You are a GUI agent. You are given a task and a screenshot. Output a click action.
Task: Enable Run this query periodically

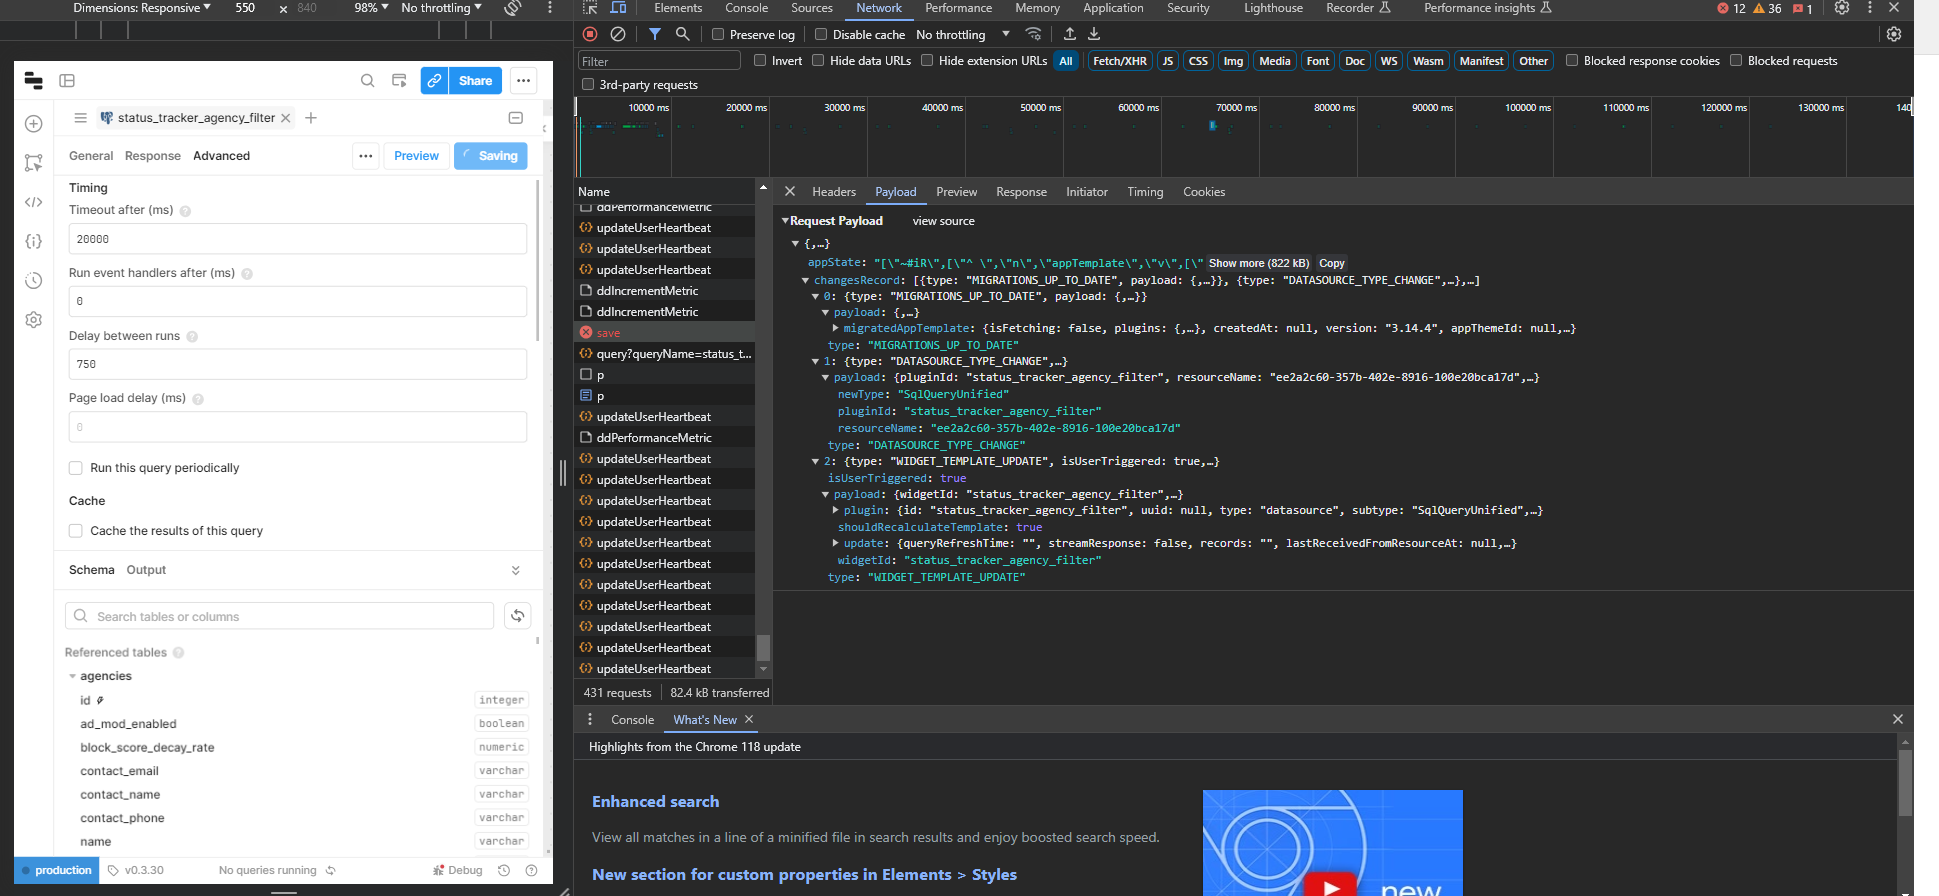75,468
